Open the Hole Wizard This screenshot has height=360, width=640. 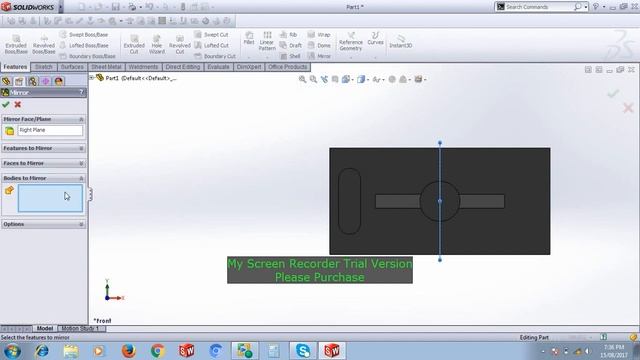(x=157, y=44)
